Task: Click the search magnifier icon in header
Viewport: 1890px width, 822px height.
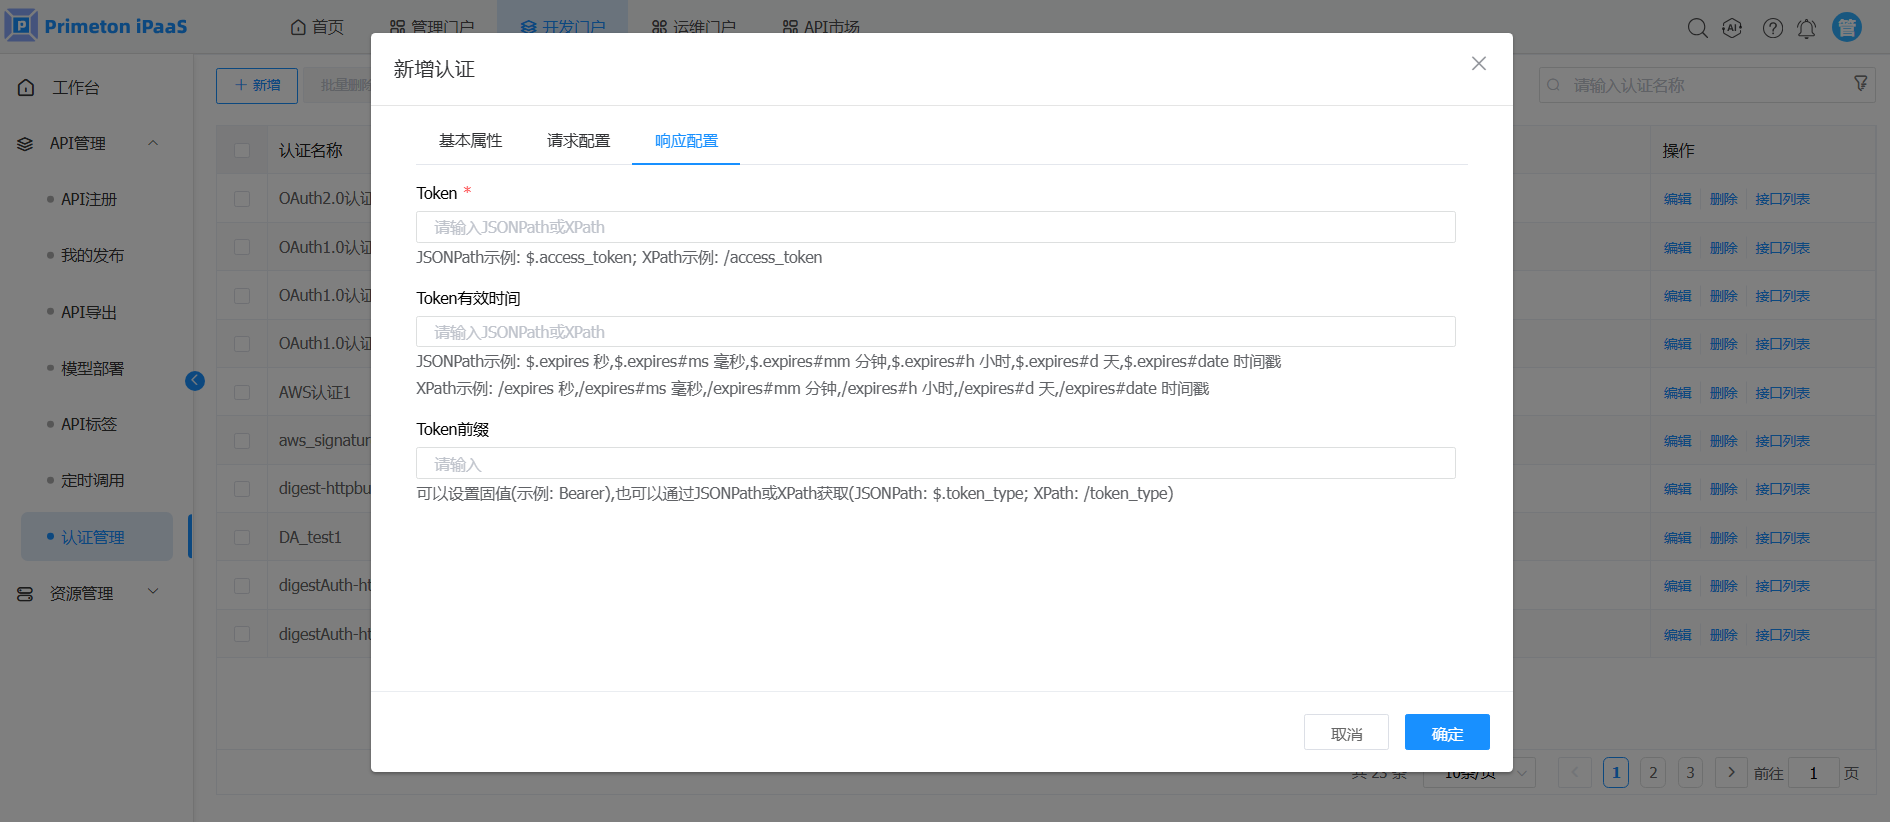Action: coord(1697,28)
